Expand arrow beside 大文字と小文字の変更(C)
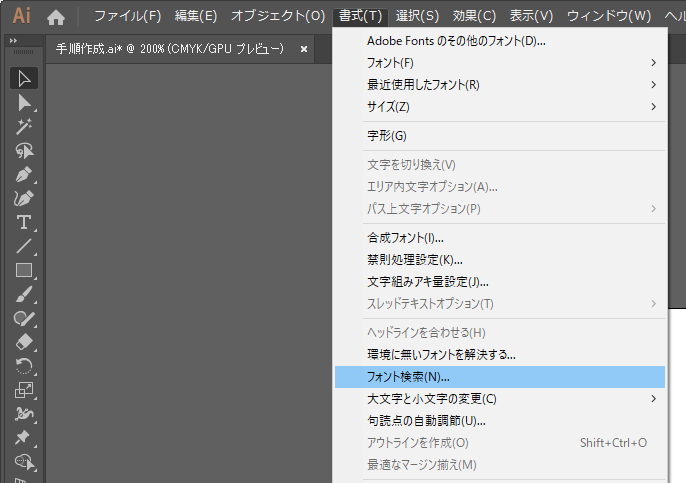This screenshot has width=686, height=483. click(654, 399)
